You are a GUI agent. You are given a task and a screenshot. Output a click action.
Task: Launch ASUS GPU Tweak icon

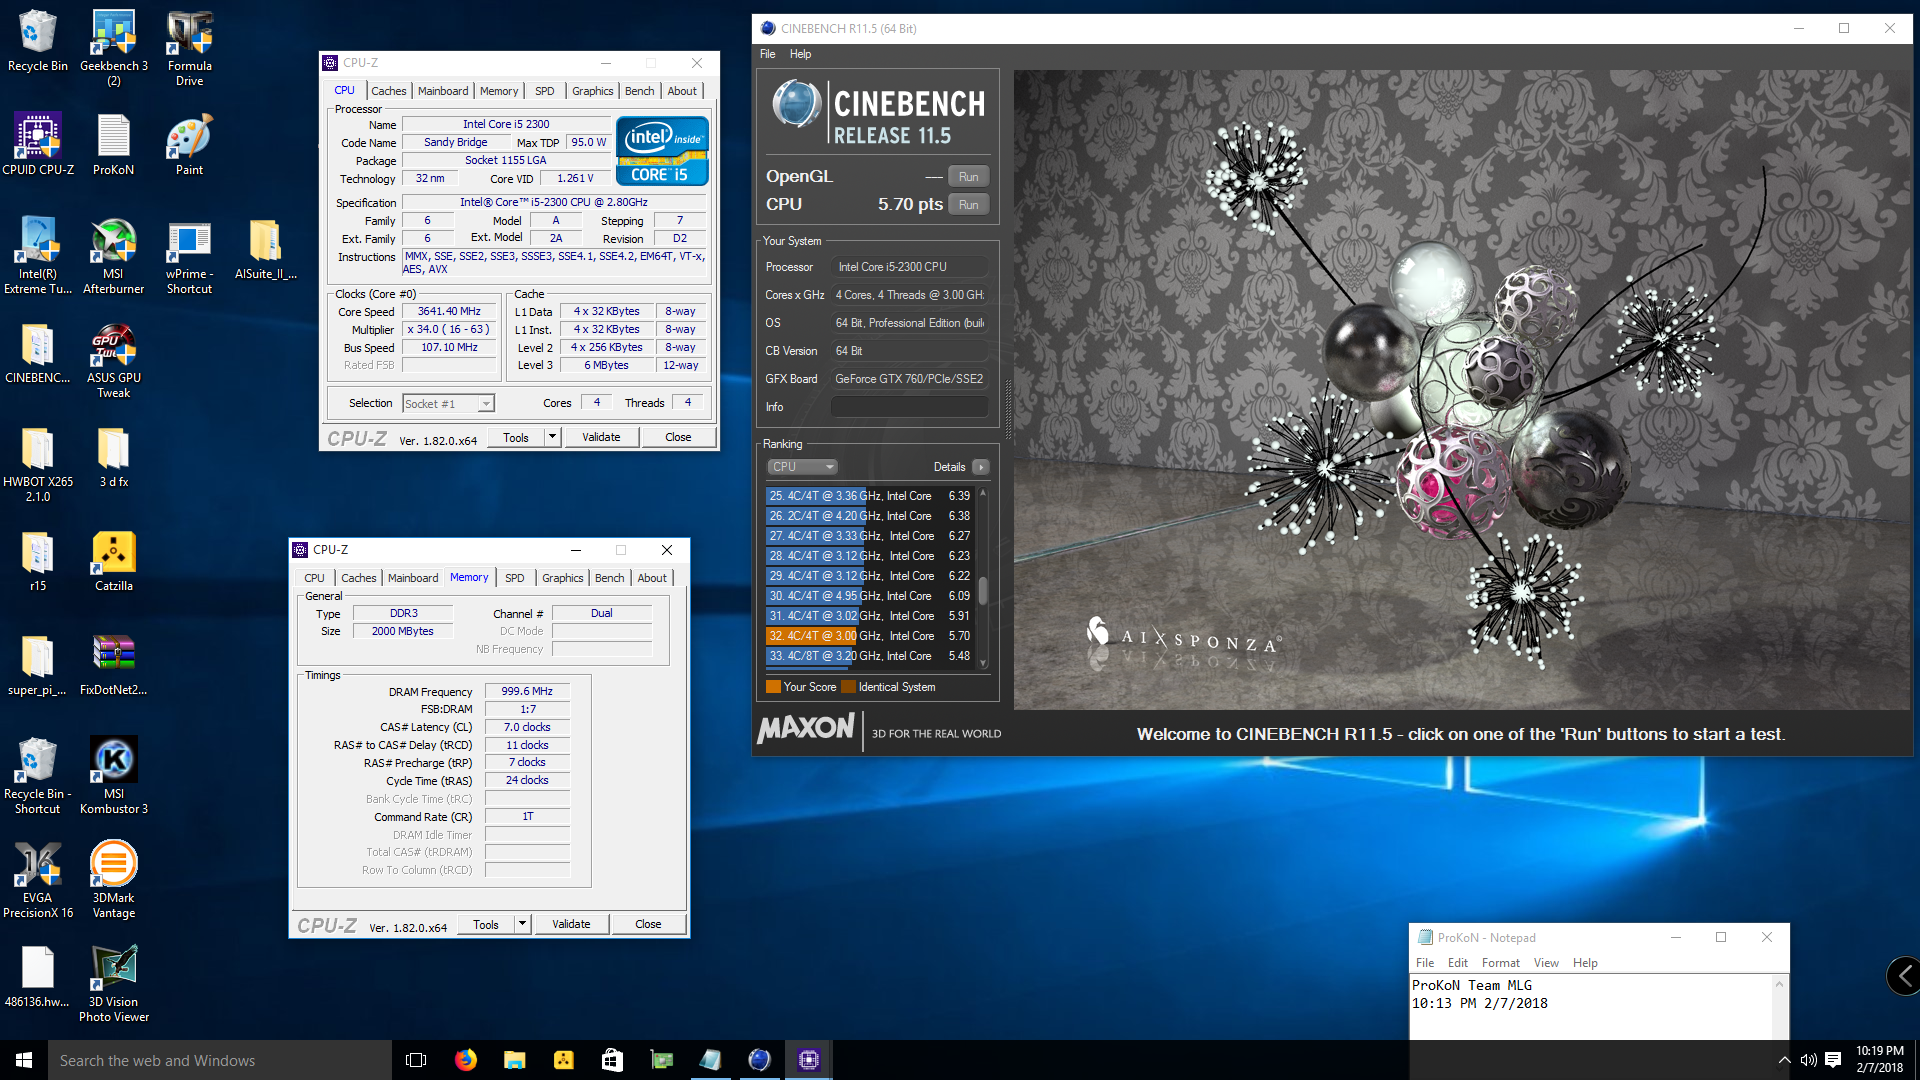(113, 360)
